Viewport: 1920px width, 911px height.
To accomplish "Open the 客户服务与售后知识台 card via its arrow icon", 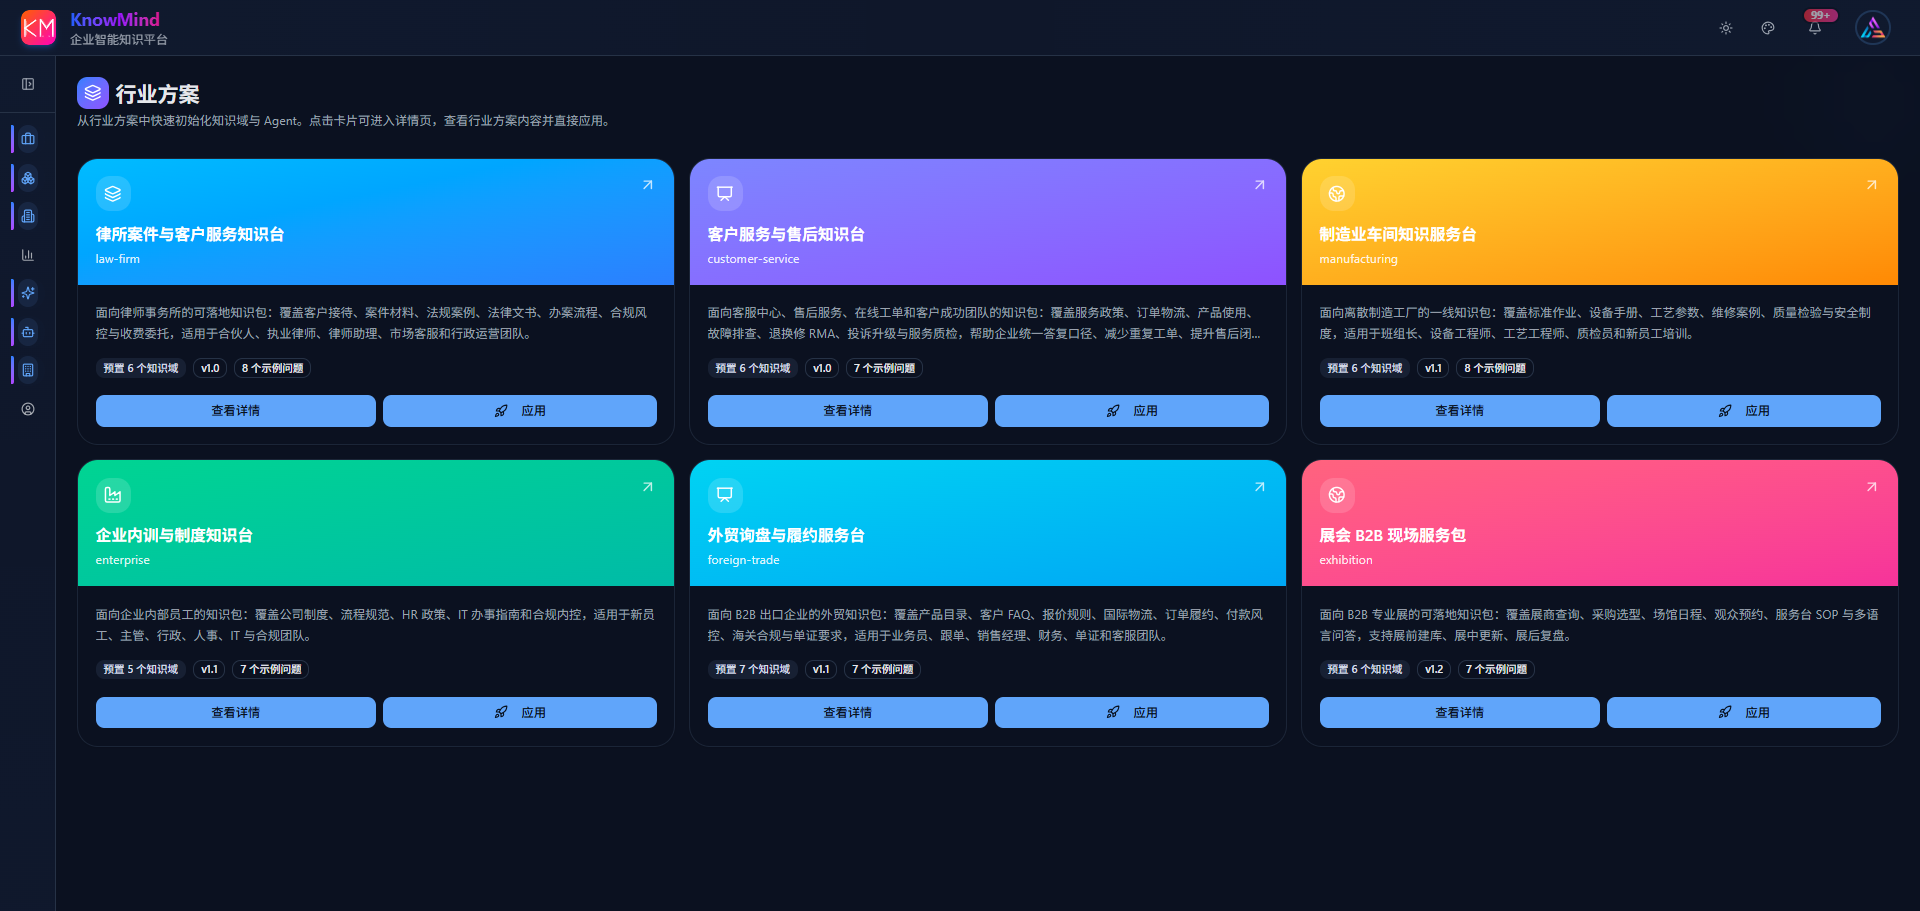I will coord(1260,185).
